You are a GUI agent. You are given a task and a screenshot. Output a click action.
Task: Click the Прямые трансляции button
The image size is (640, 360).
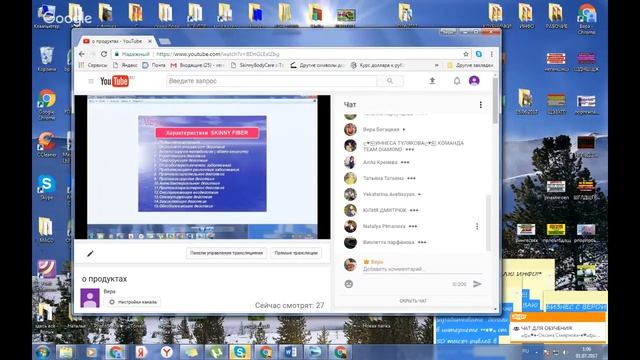pyautogui.click(x=296, y=253)
